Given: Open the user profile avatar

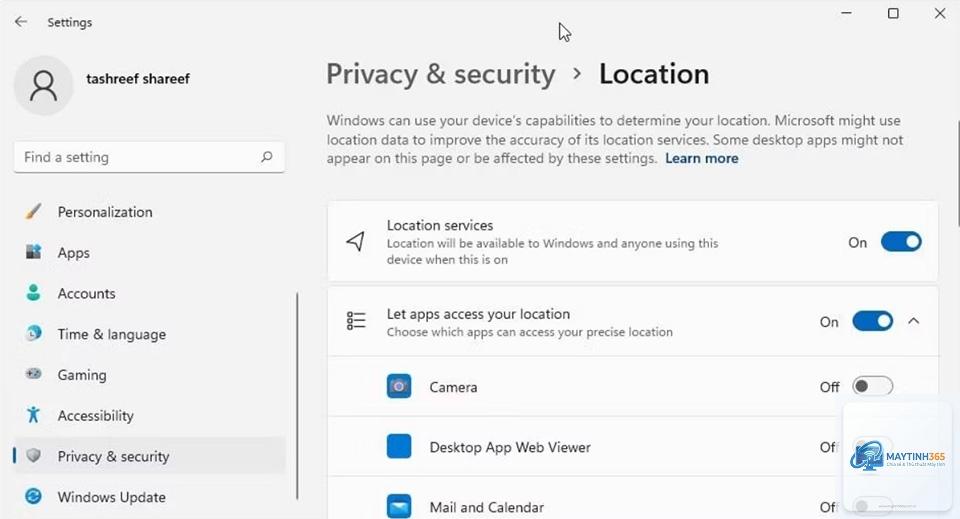Looking at the screenshot, I should (43, 86).
